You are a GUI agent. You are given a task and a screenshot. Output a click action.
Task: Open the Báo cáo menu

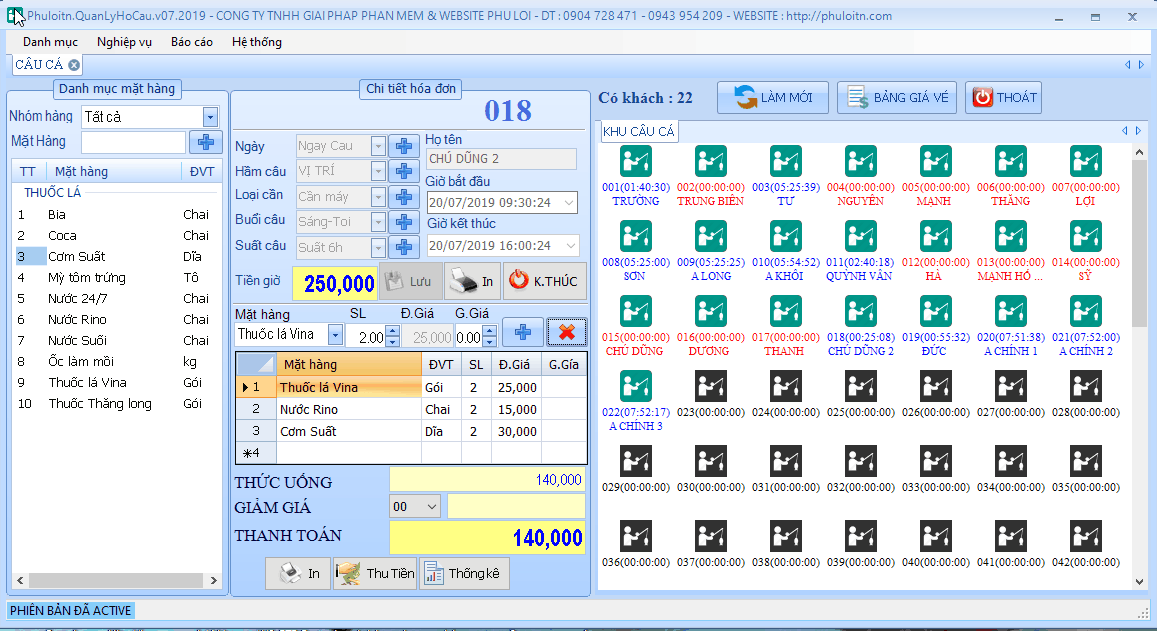[192, 42]
